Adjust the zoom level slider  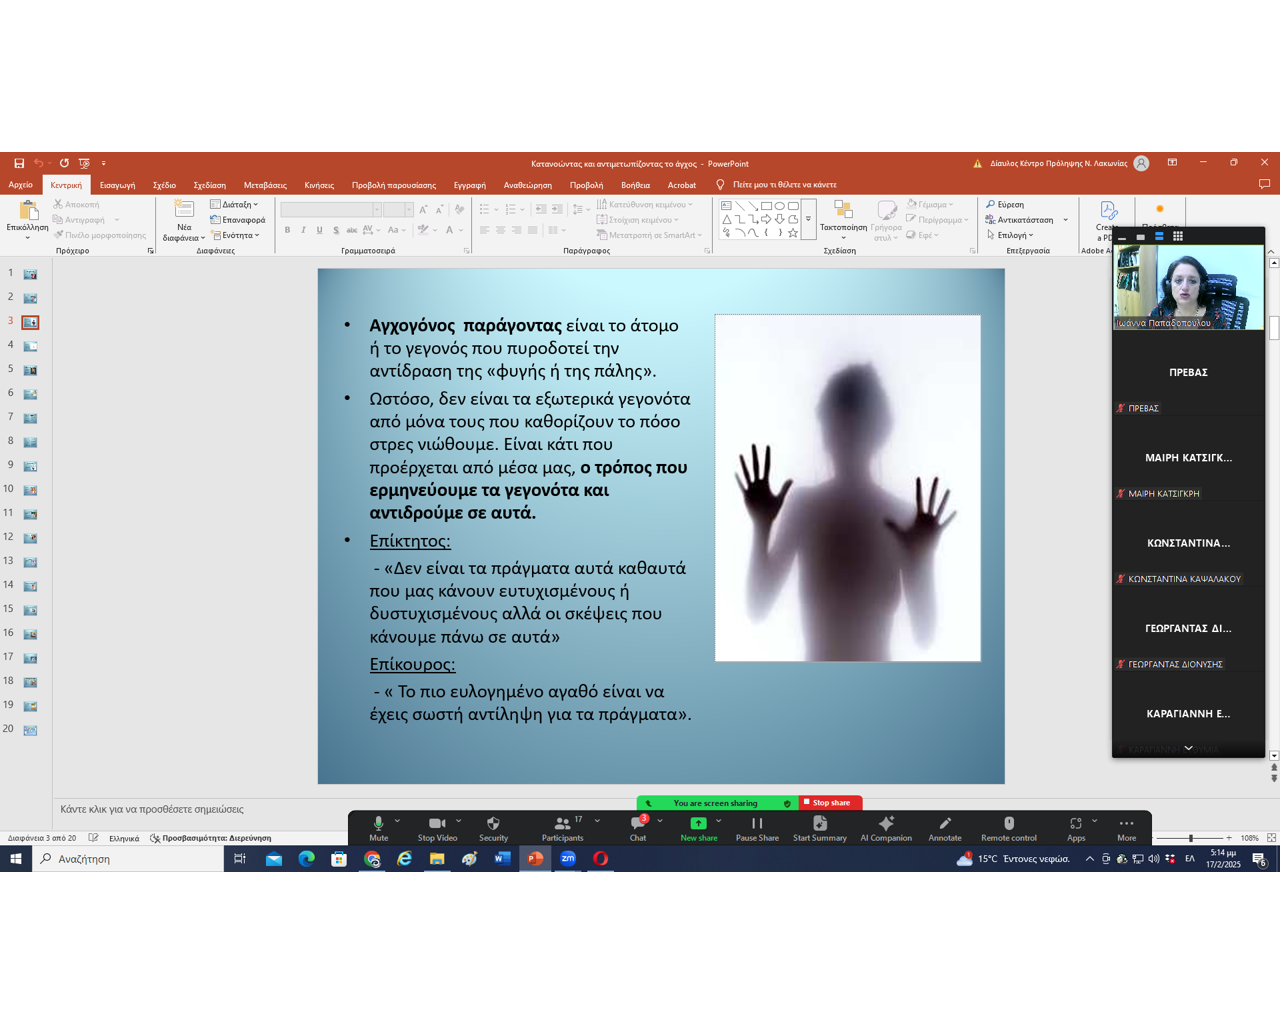[1190, 838]
